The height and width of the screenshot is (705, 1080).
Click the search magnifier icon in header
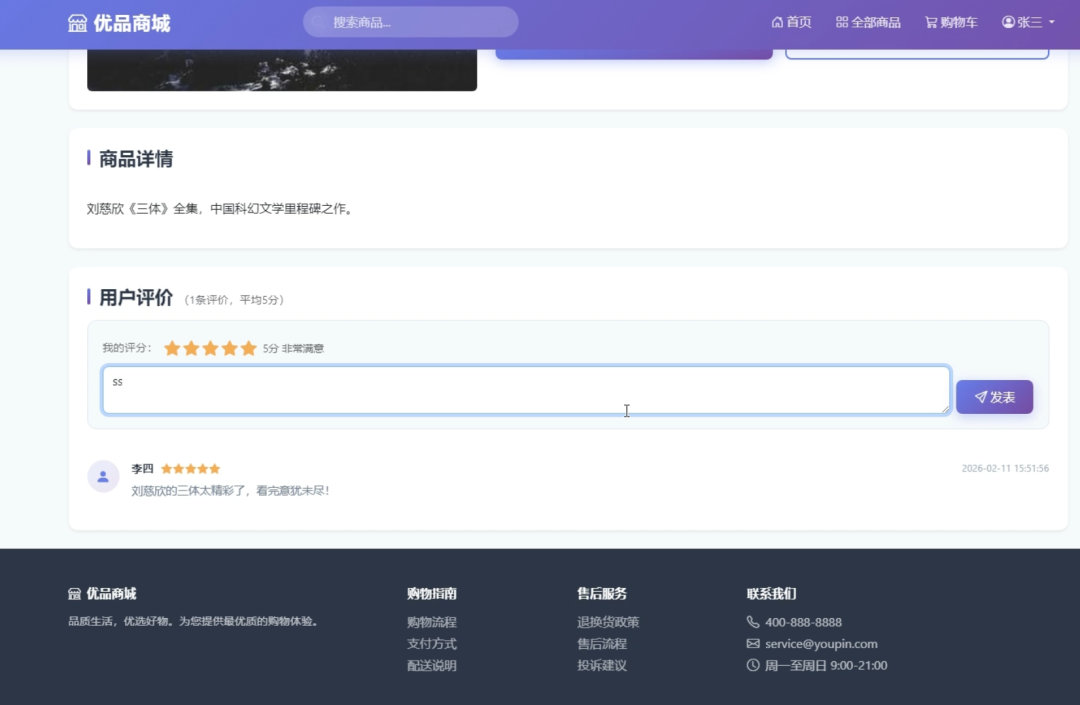(318, 22)
